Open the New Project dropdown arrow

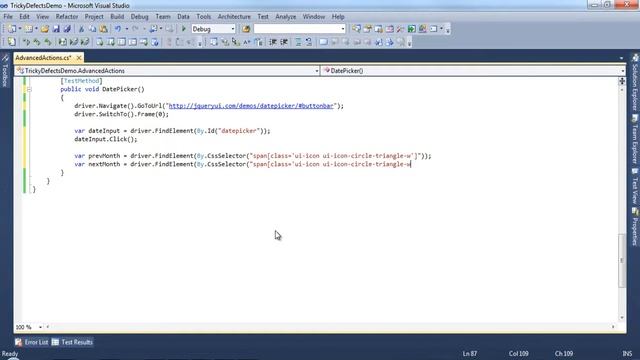click(20, 29)
